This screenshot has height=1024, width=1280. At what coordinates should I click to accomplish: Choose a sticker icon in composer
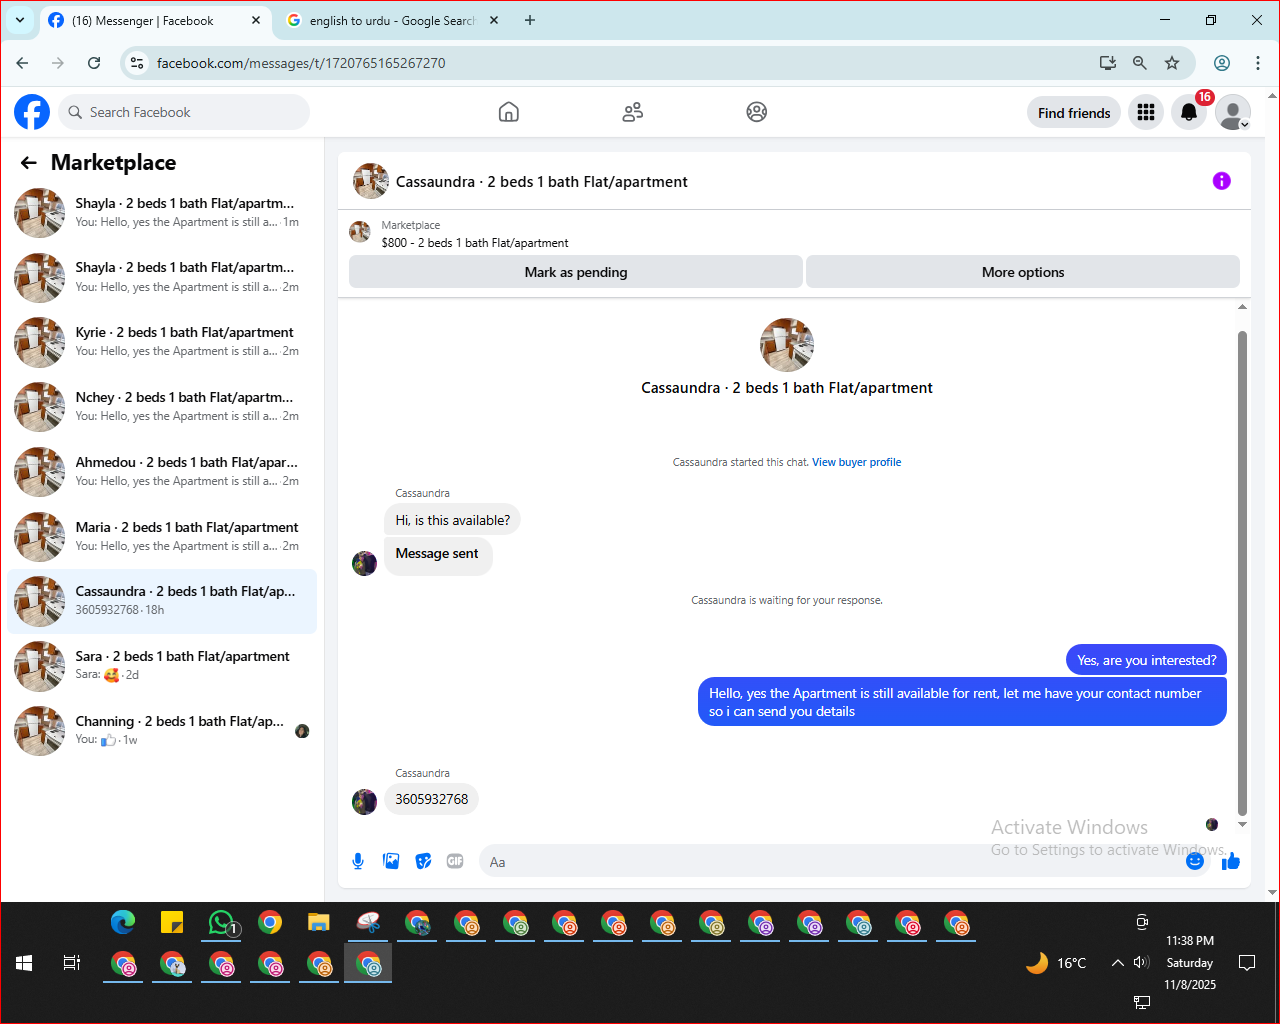[x=424, y=861]
